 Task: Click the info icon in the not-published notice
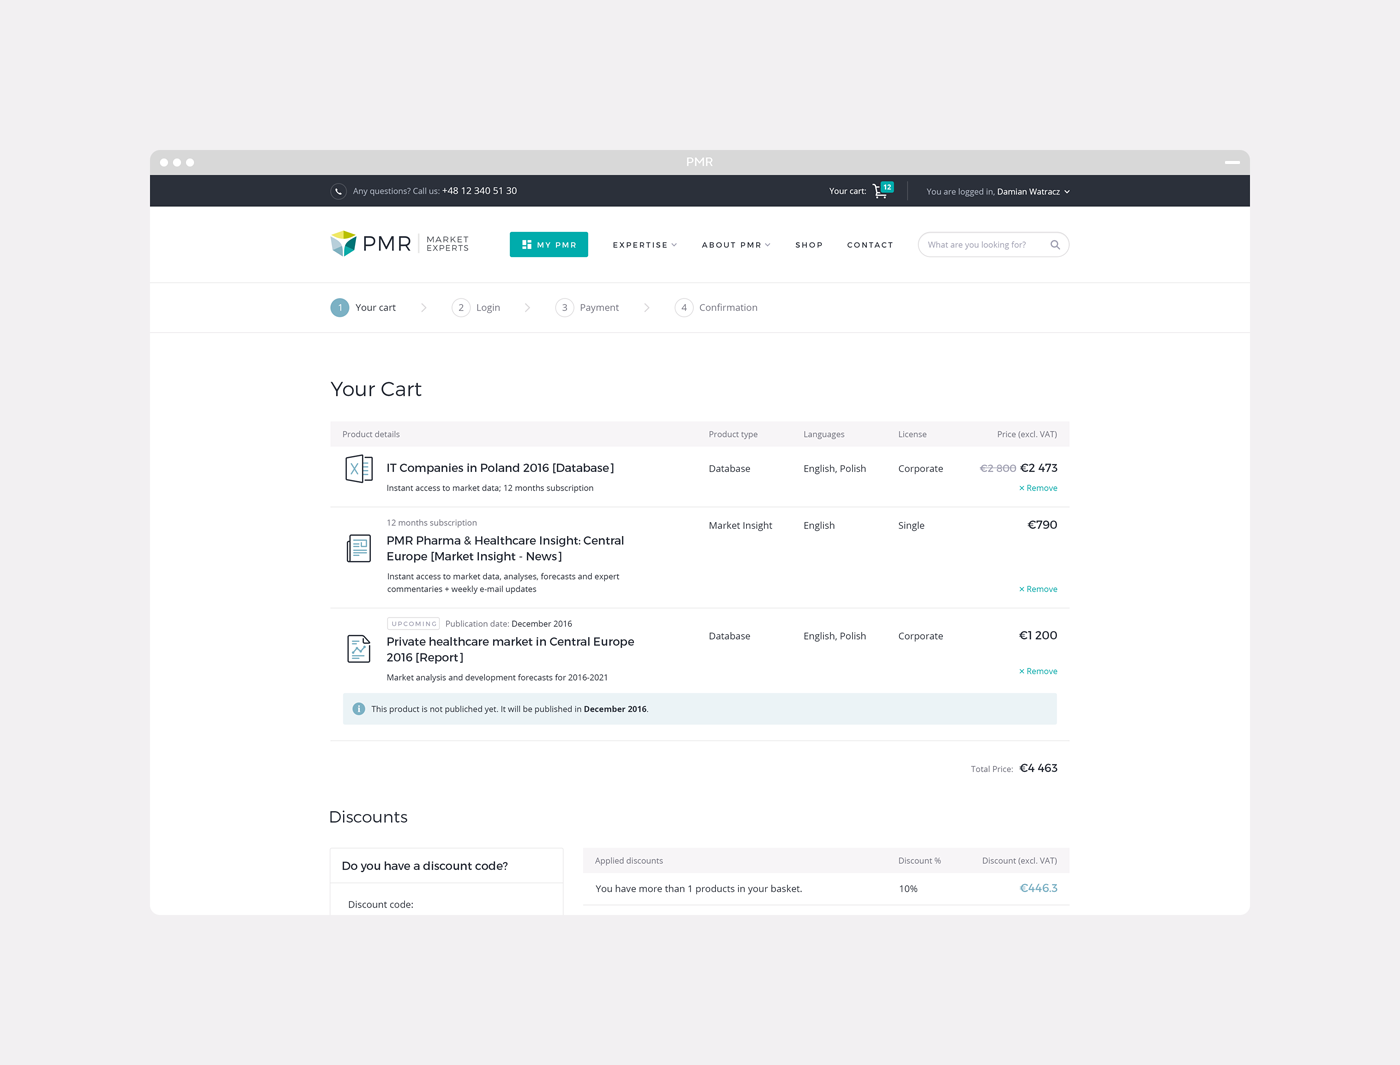coord(359,709)
